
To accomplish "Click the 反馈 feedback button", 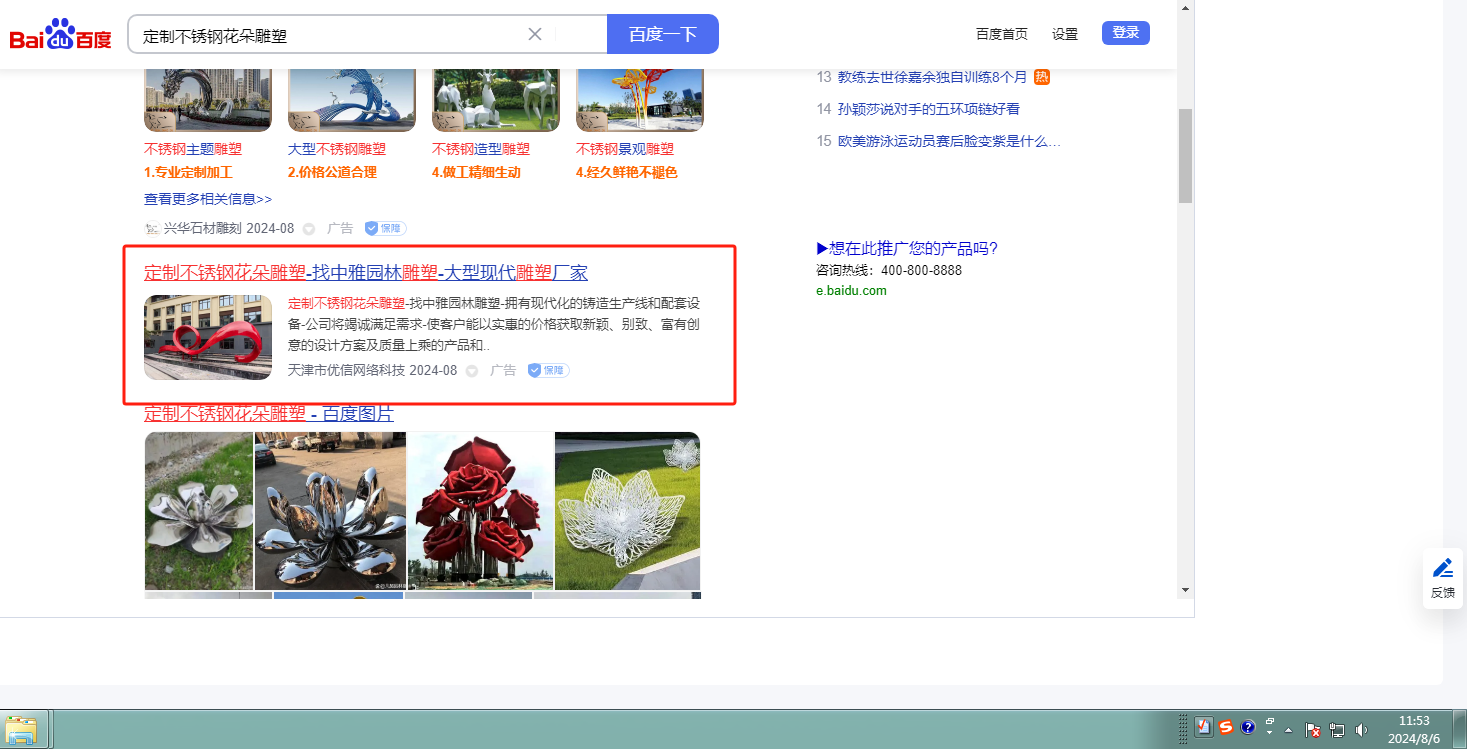I will tap(1443, 578).
